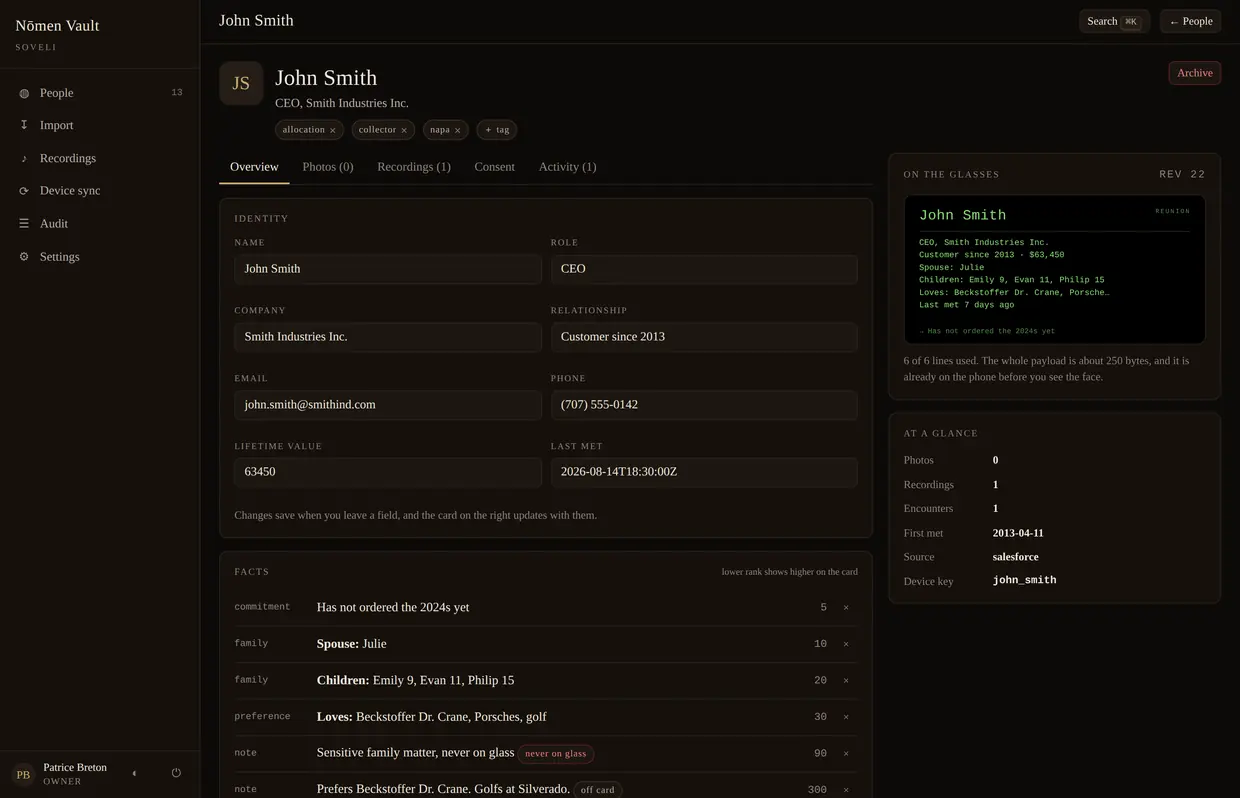Click the JS avatar tile
The image size is (1240, 798).
click(x=241, y=83)
